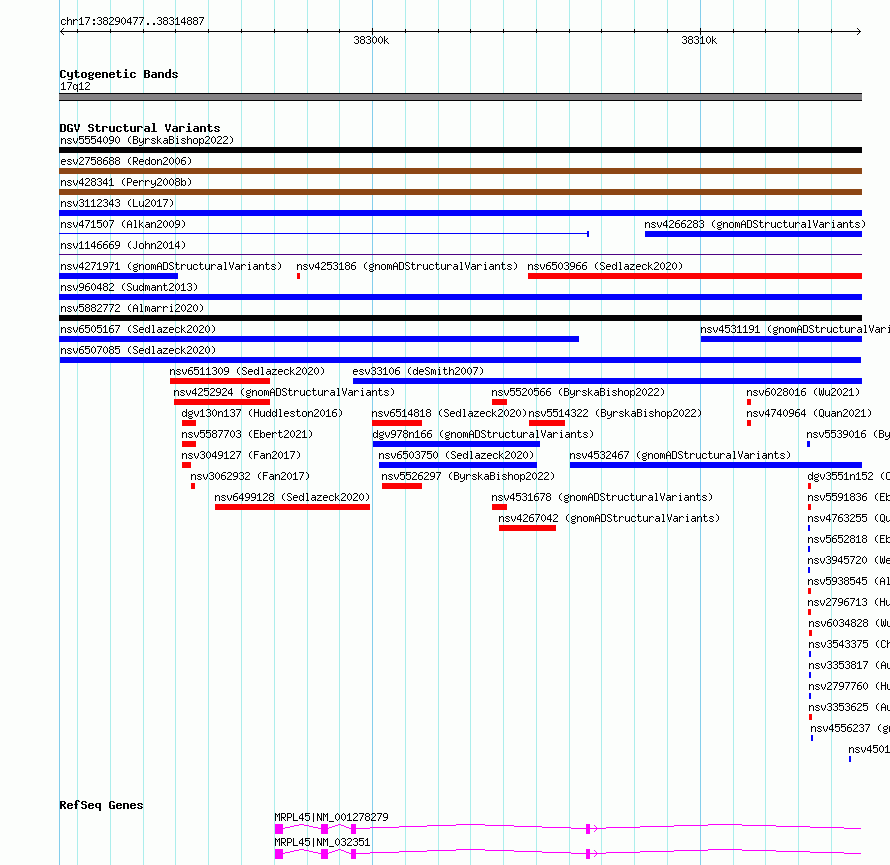The width and height of the screenshot is (890, 865).
Task: Open nsv471507 (Alkan2009) variant entry
Action: (x=123, y=224)
